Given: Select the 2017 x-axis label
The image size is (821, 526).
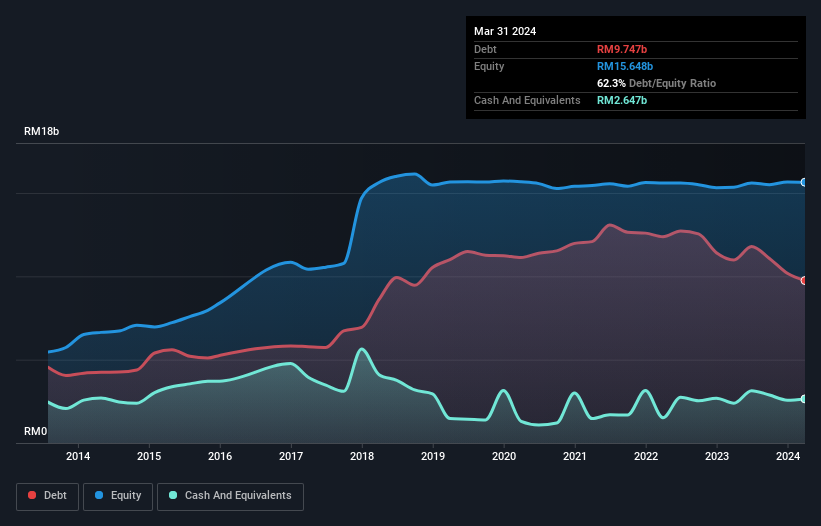Looking at the screenshot, I should [x=291, y=456].
